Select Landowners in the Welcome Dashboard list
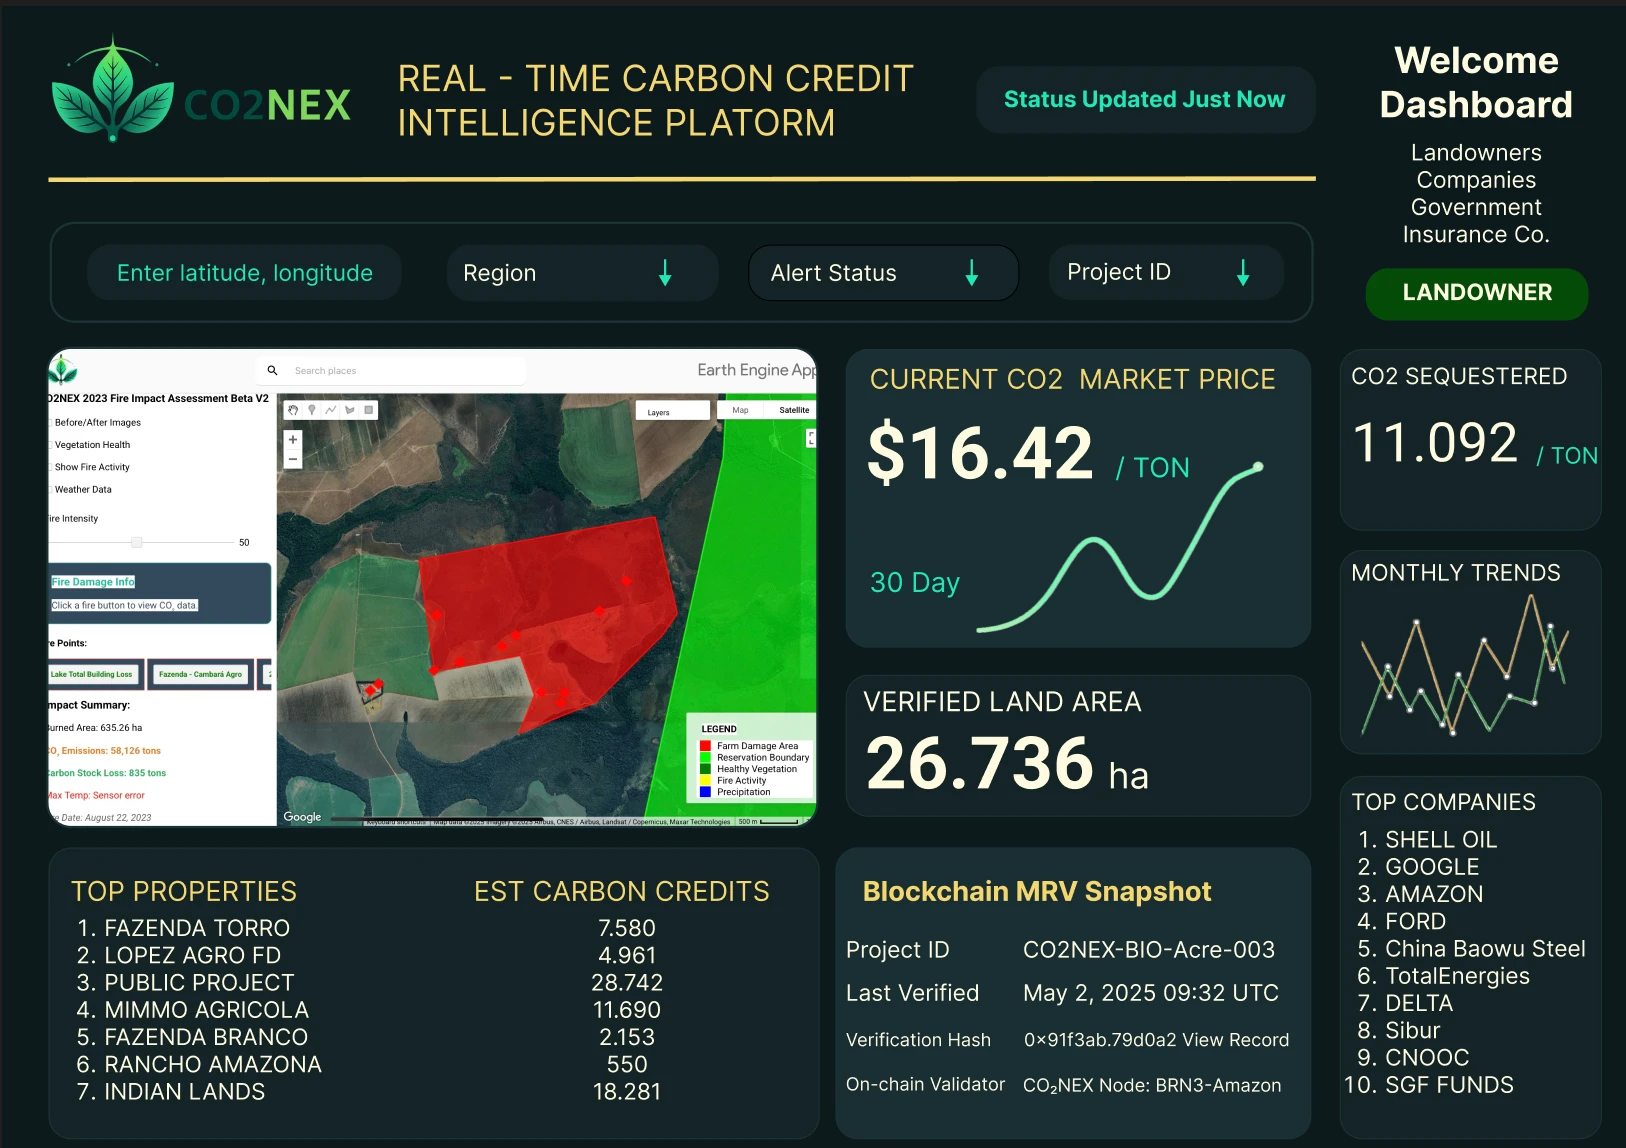Image resolution: width=1626 pixels, height=1148 pixels. click(1476, 153)
